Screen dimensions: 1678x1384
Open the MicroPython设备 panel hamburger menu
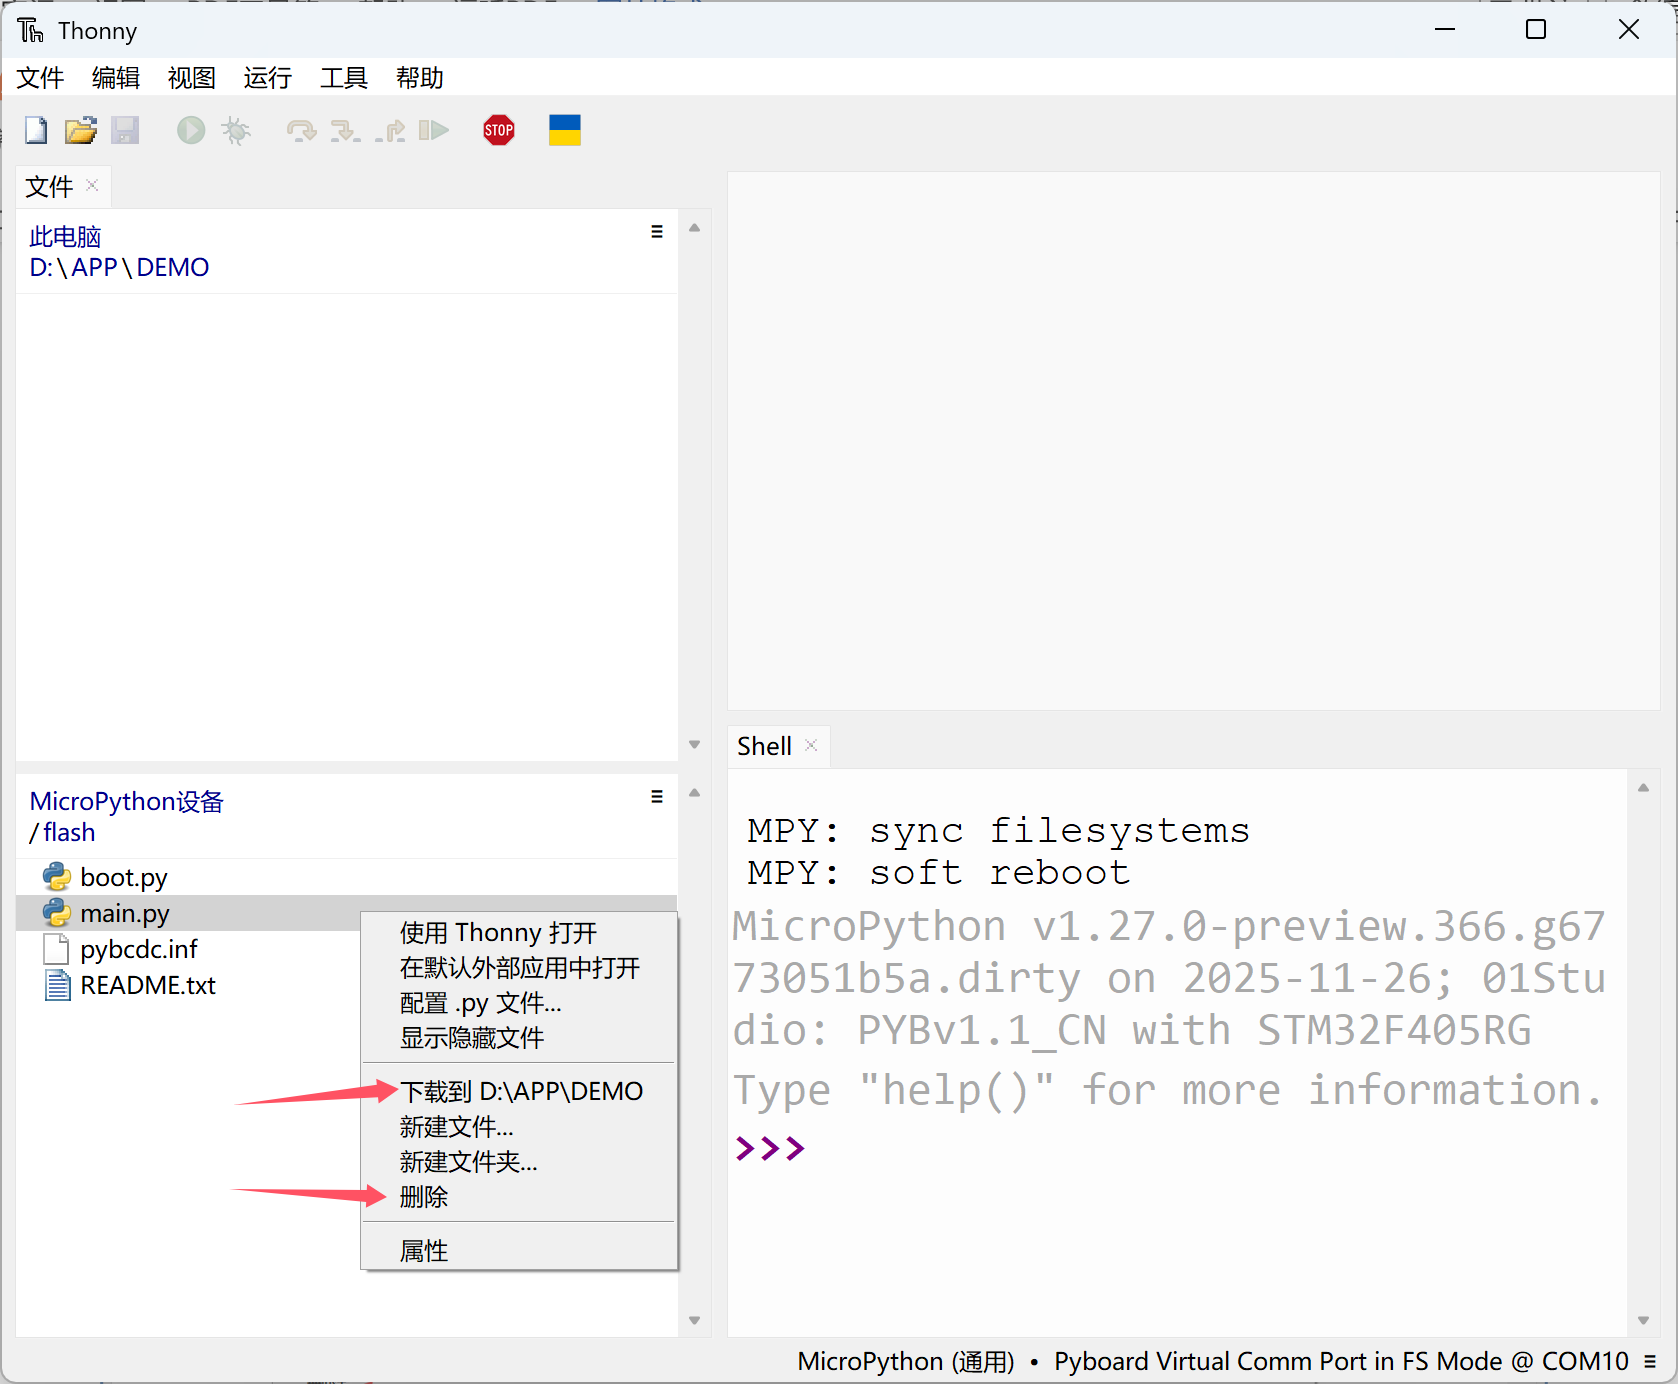point(657,796)
